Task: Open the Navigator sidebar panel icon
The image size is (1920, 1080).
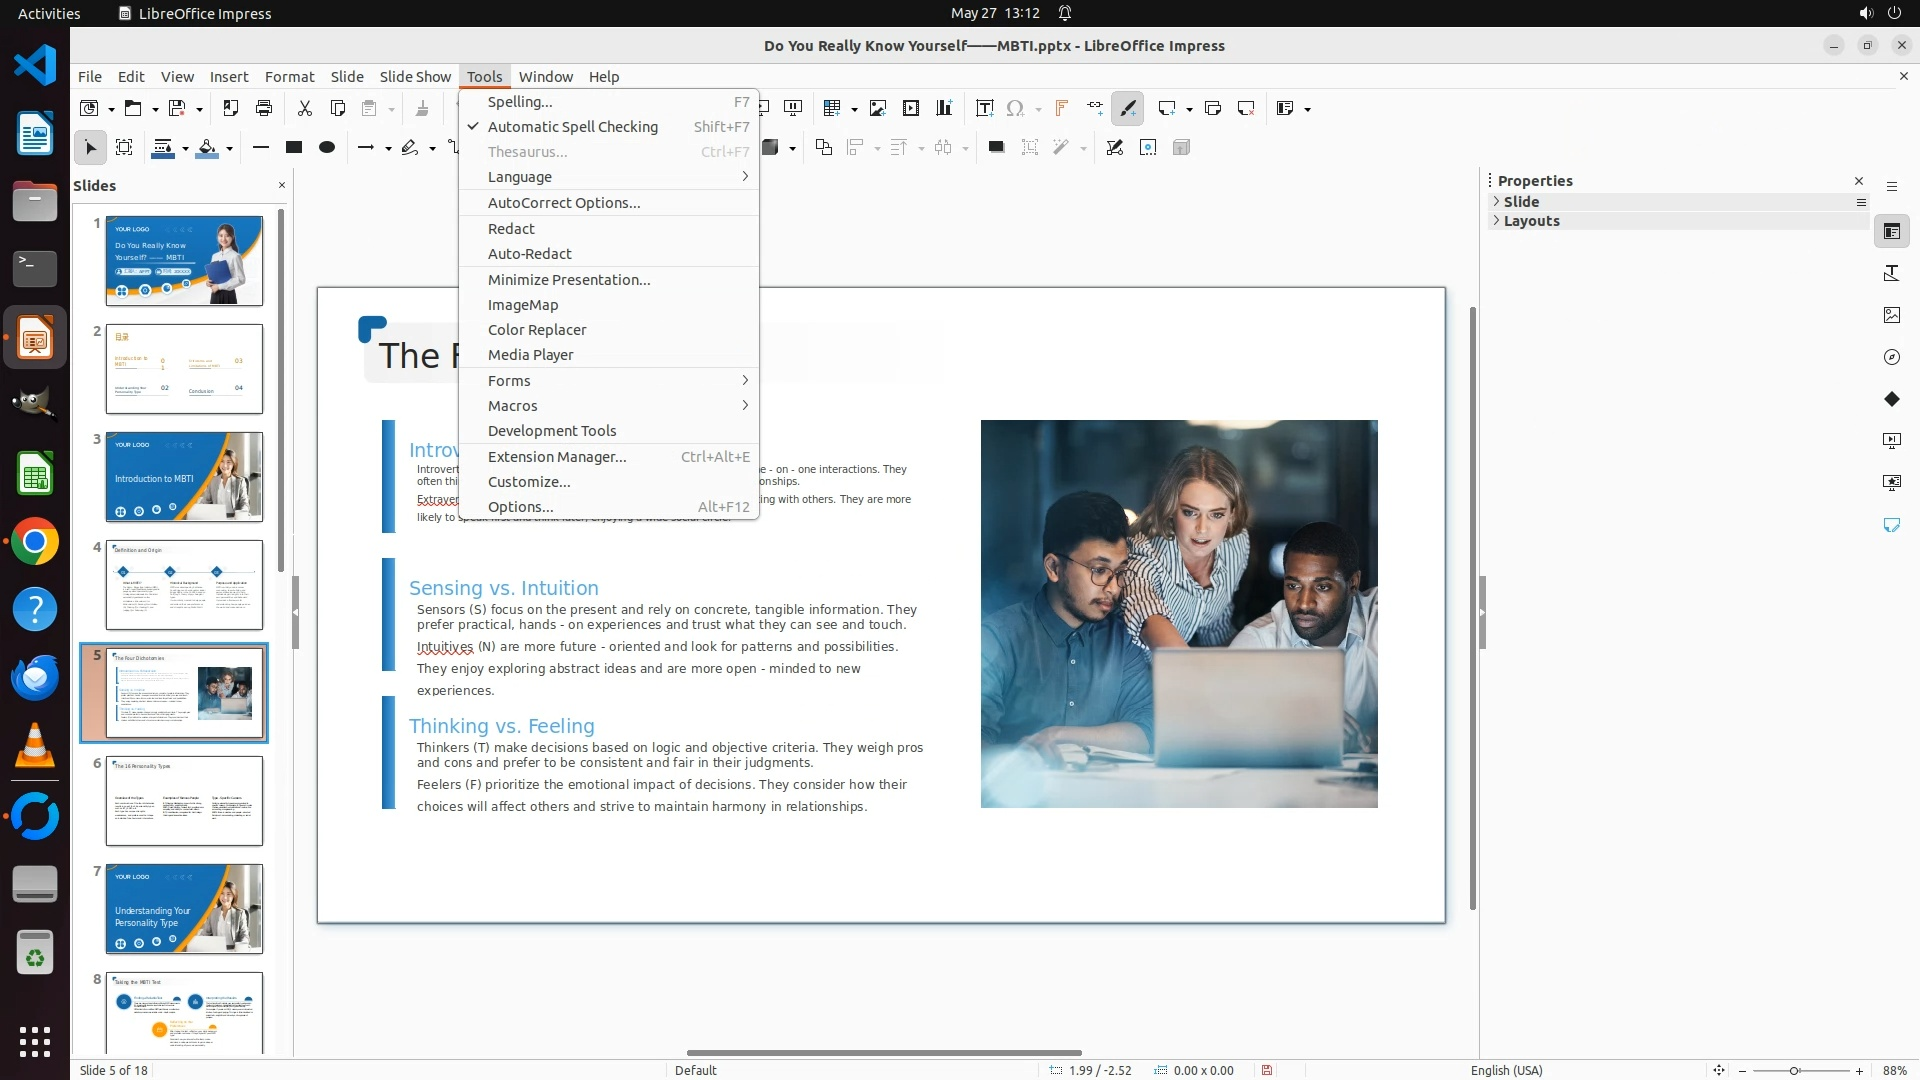Action: pos(1891,357)
